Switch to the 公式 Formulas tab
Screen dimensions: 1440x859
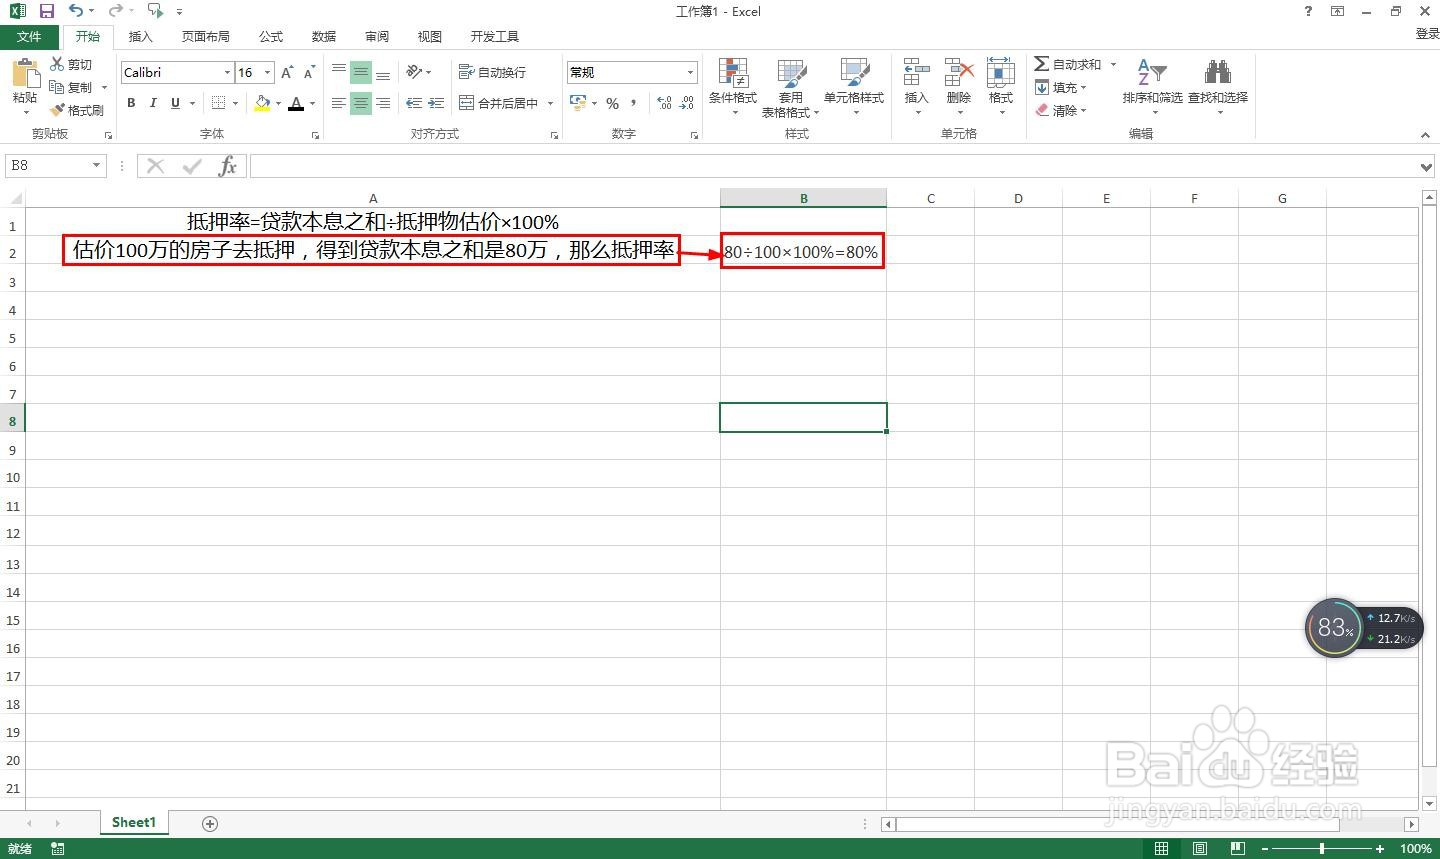(271, 36)
